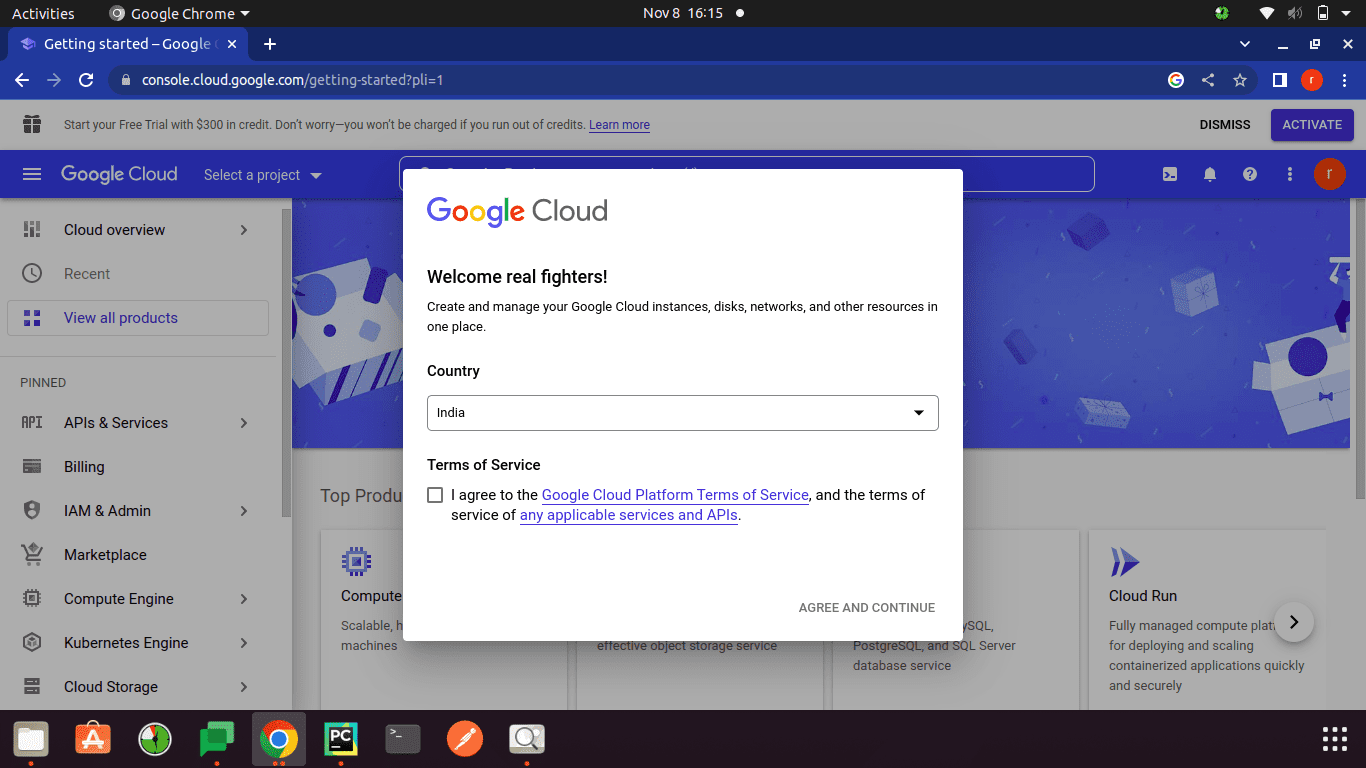
Task: Check the Terms of Service agreement box
Action: (434, 494)
